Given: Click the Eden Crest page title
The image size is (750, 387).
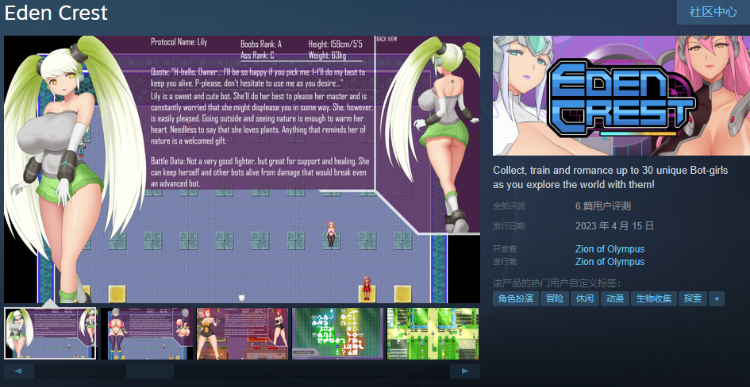Looking at the screenshot, I should click(56, 13).
